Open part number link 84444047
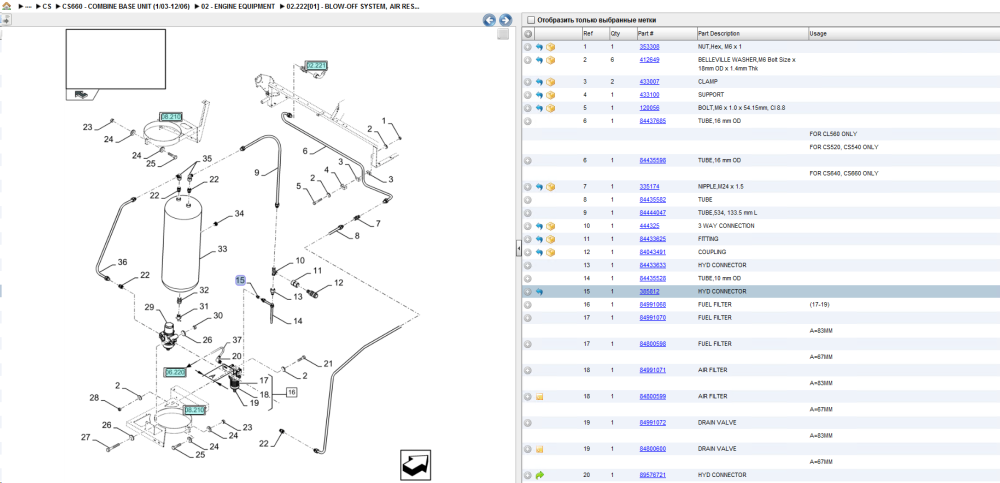1000x483 pixels. click(652, 212)
